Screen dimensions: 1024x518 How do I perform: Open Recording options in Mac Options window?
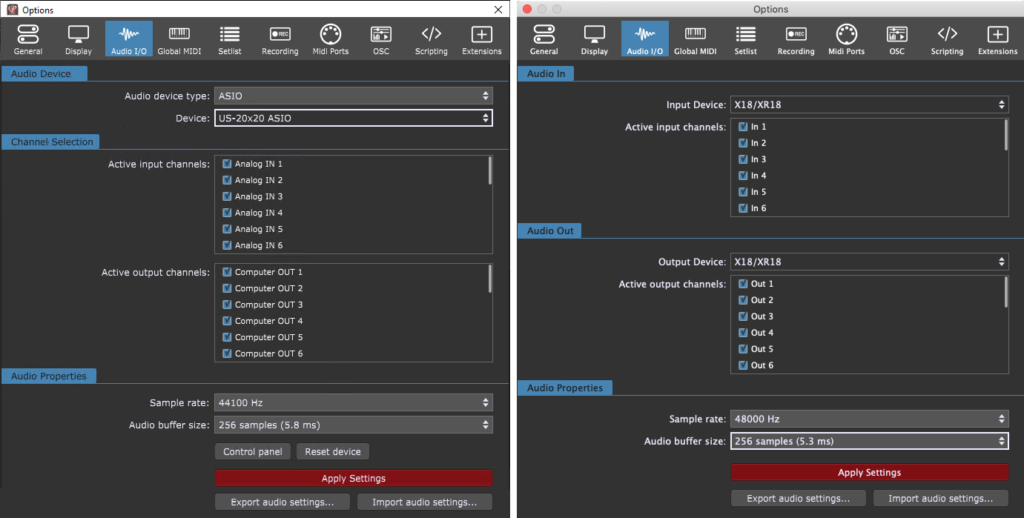click(x=795, y=39)
